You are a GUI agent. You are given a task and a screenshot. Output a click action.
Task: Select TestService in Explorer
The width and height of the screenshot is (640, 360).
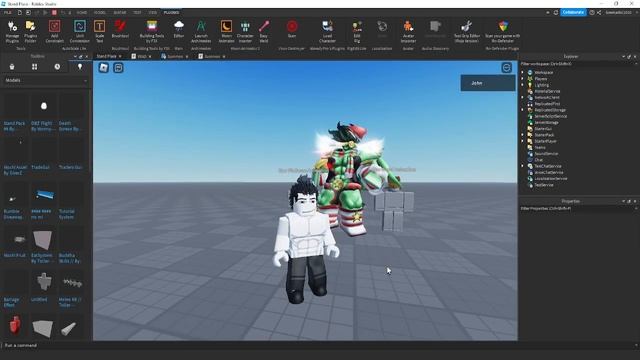543,185
